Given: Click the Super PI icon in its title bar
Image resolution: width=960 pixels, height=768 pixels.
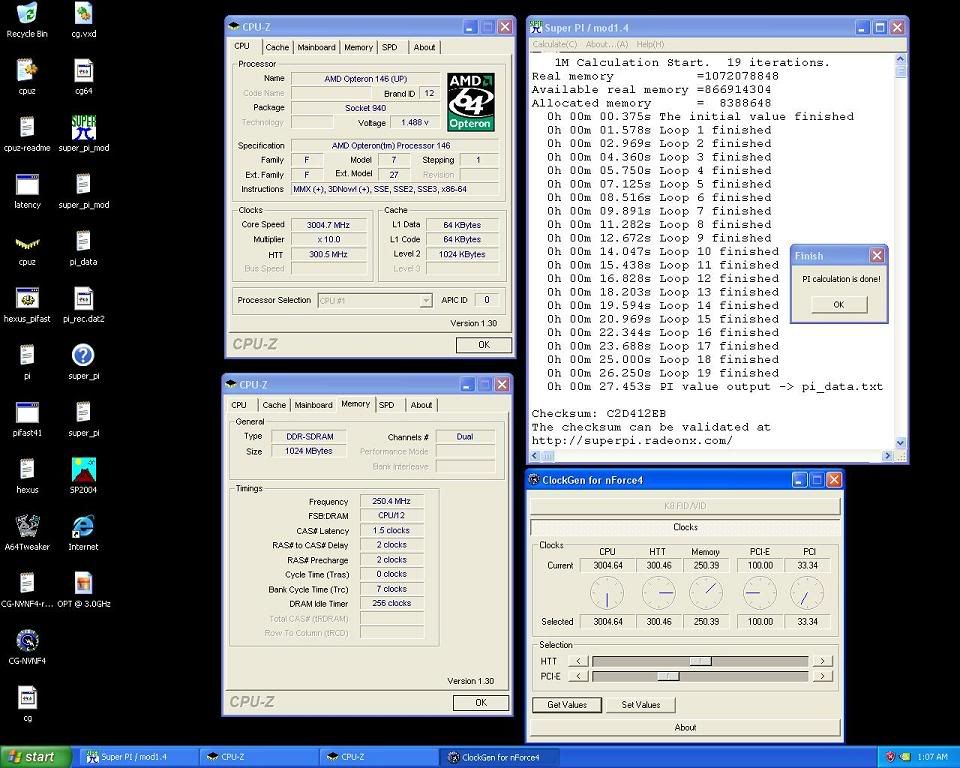Looking at the screenshot, I should [536, 27].
